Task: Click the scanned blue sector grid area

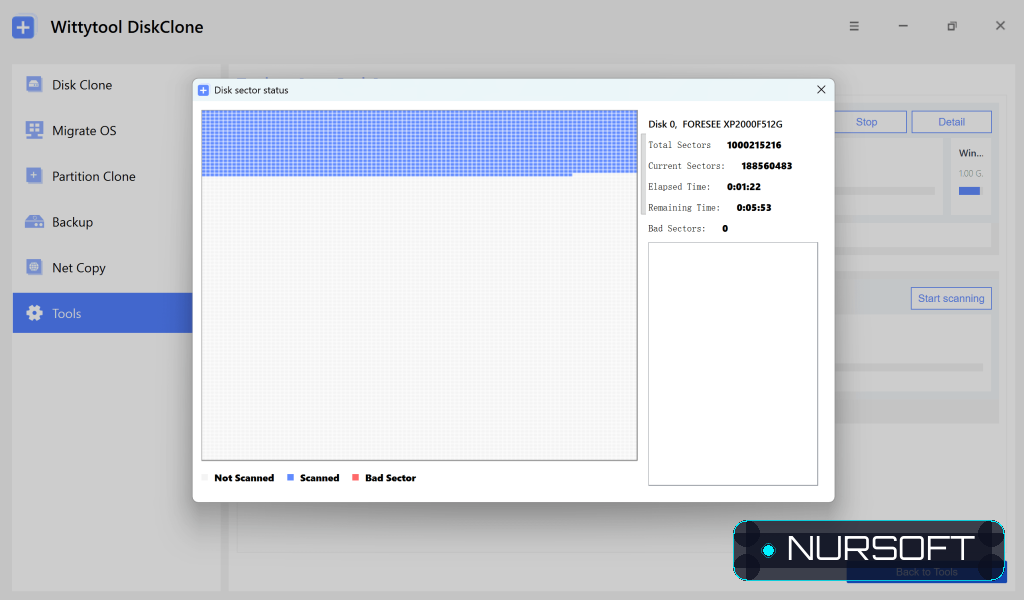Action: (x=419, y=142)
